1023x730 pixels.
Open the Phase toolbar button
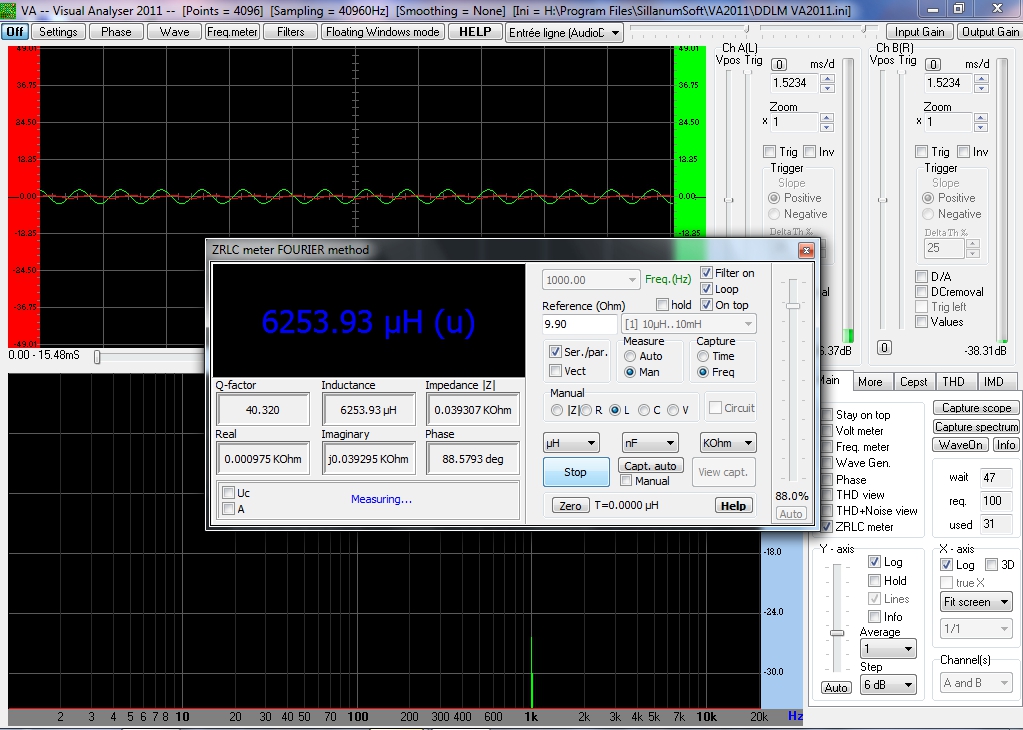(x=116, y=32)
